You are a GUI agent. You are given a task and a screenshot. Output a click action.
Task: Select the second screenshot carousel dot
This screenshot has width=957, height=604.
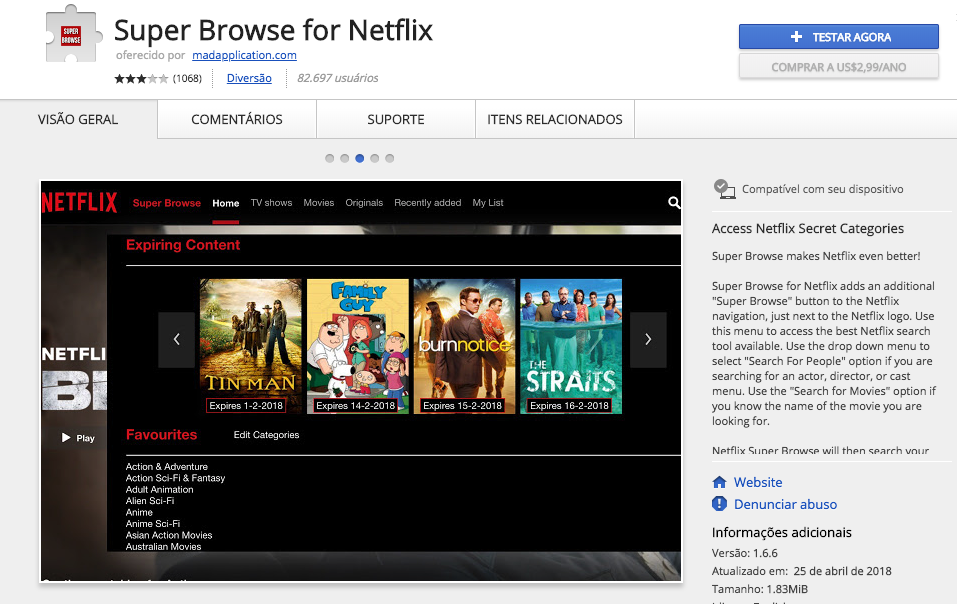tap(345, 159)
